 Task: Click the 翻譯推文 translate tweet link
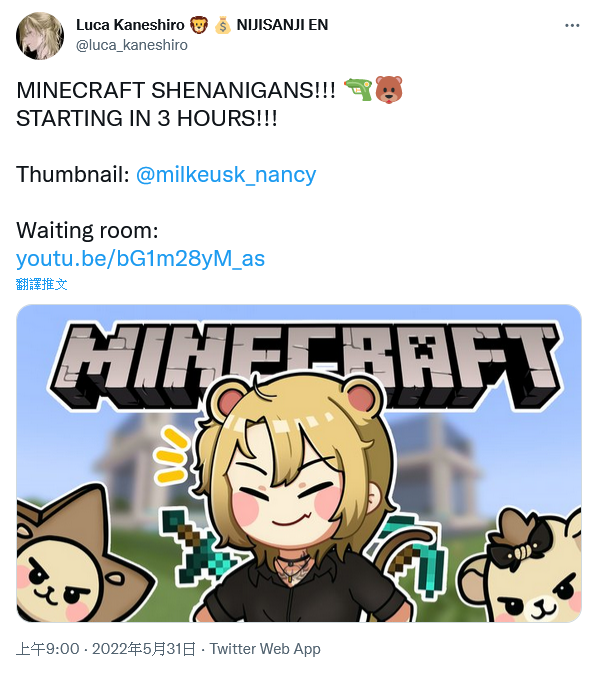pyautogui.click(x=42, y=284)
